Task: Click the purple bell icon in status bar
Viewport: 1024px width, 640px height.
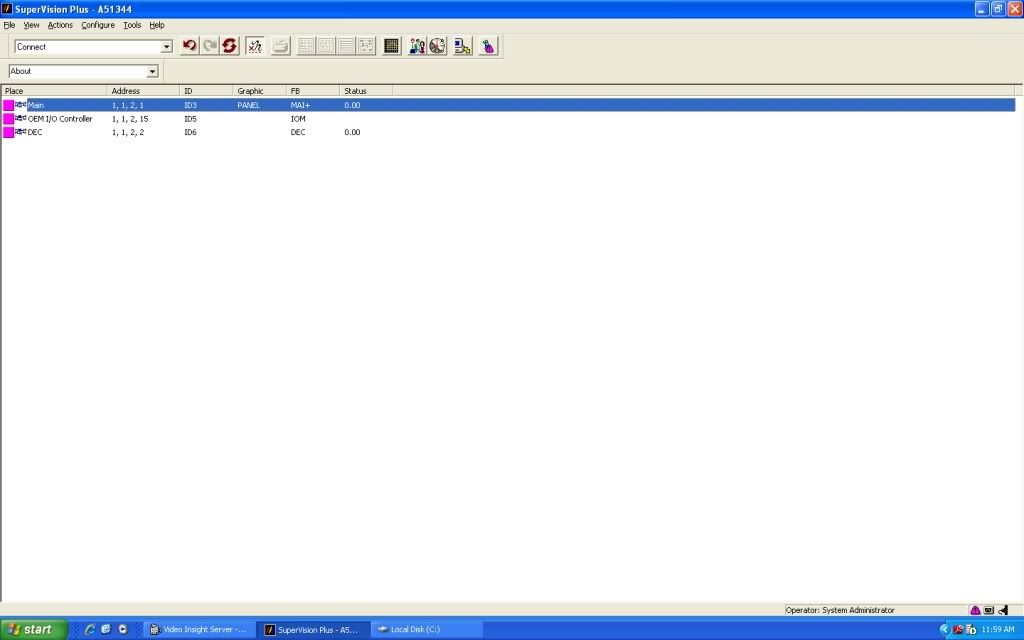Action: tap(975, 610)
